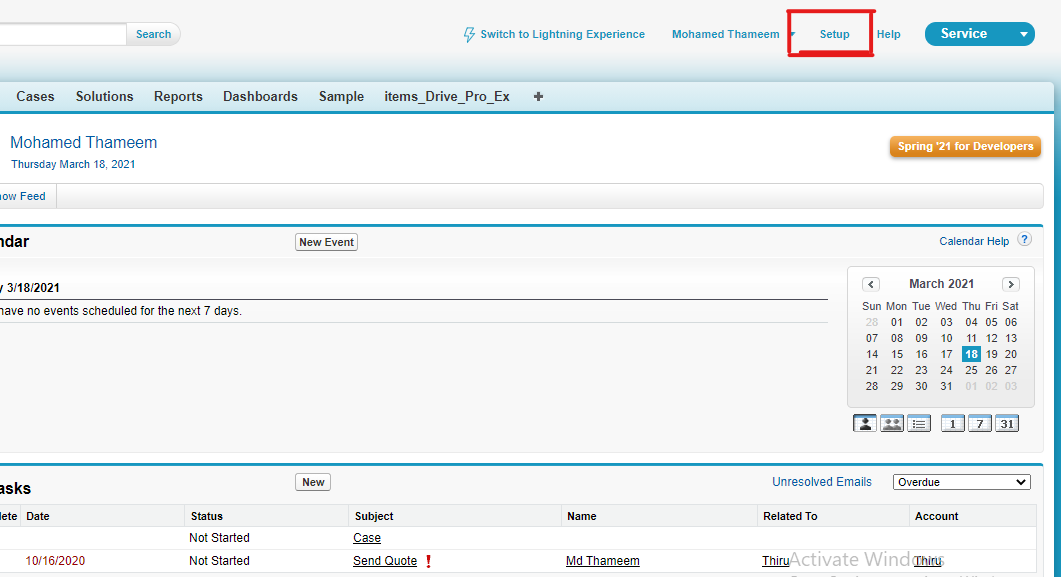Switch to the activity list view

coord(919,423)
